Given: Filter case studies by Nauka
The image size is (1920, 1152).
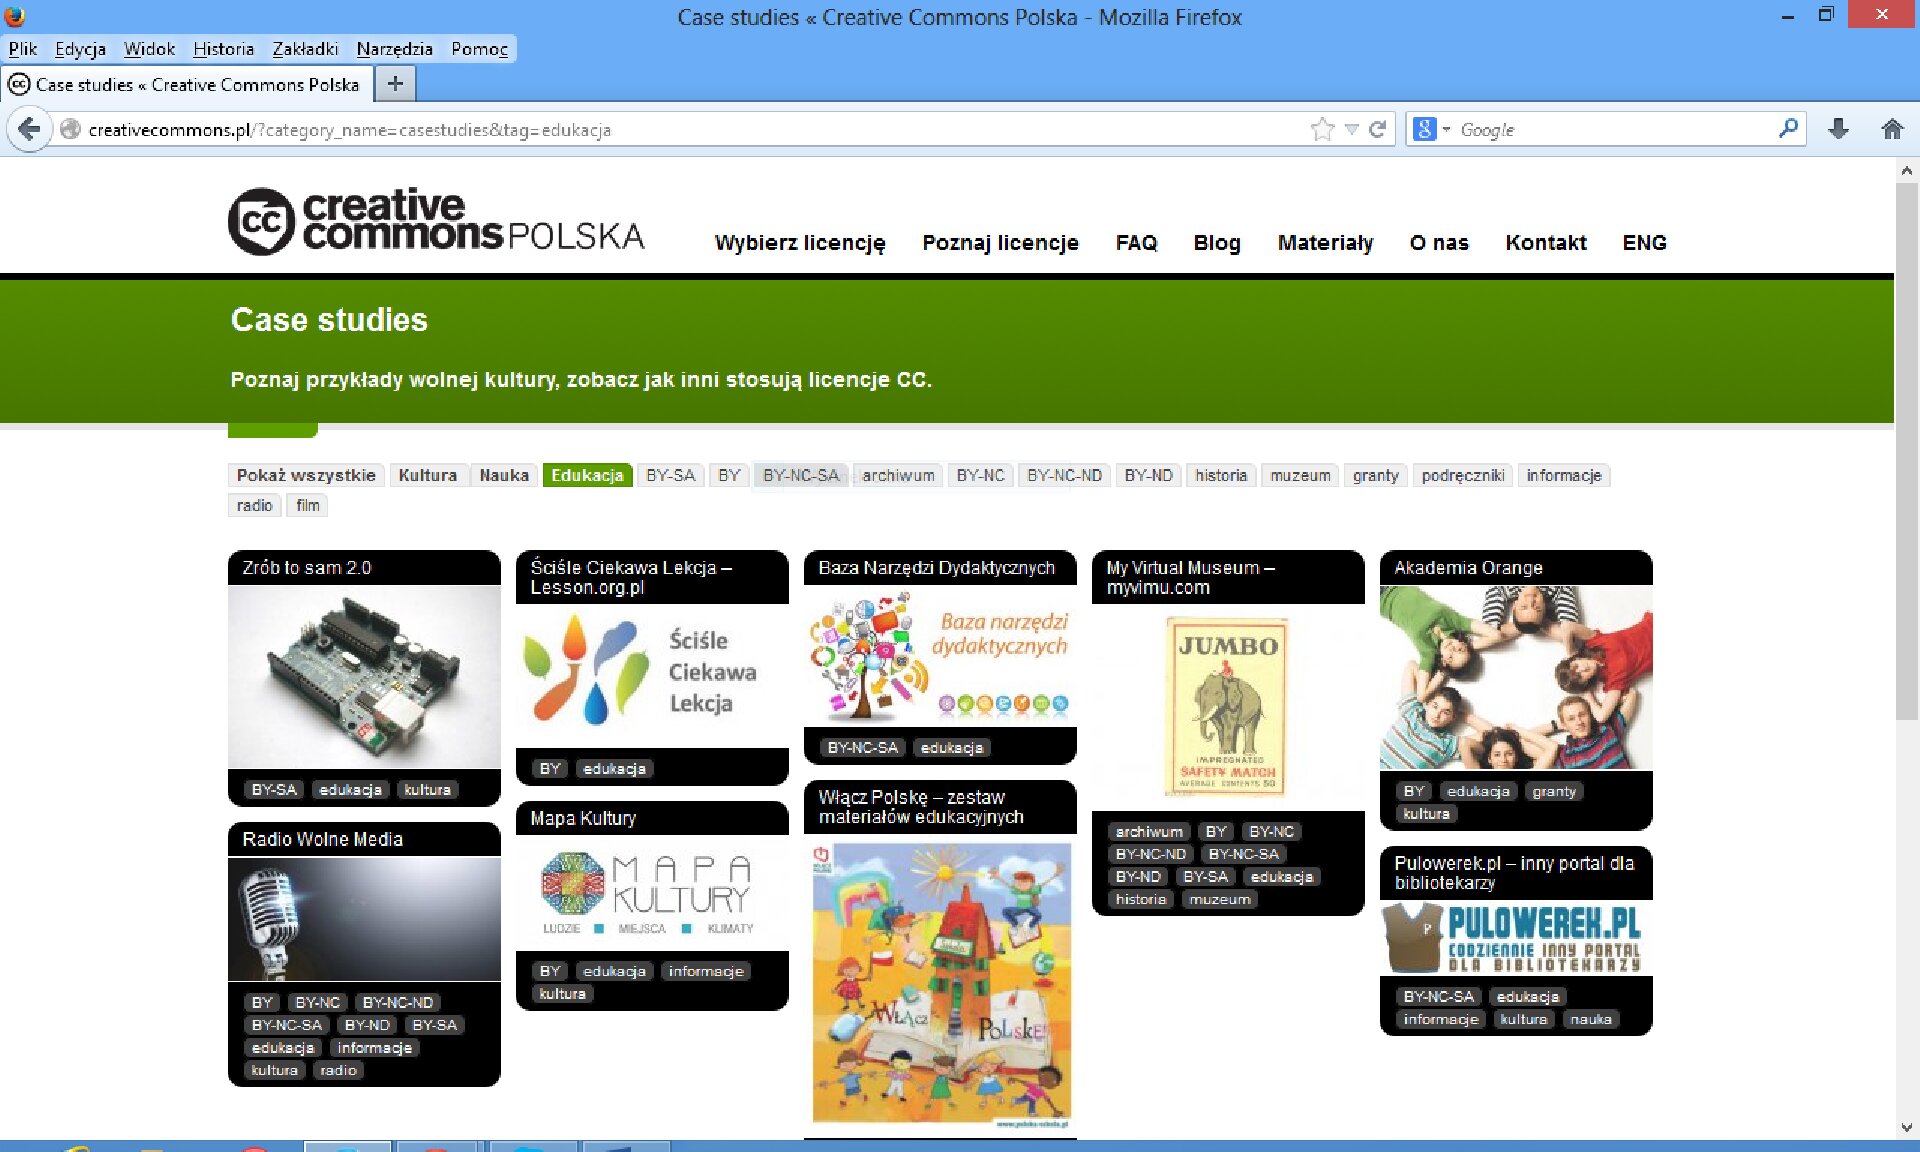Looking at the screenshot, I should (504, 476).
